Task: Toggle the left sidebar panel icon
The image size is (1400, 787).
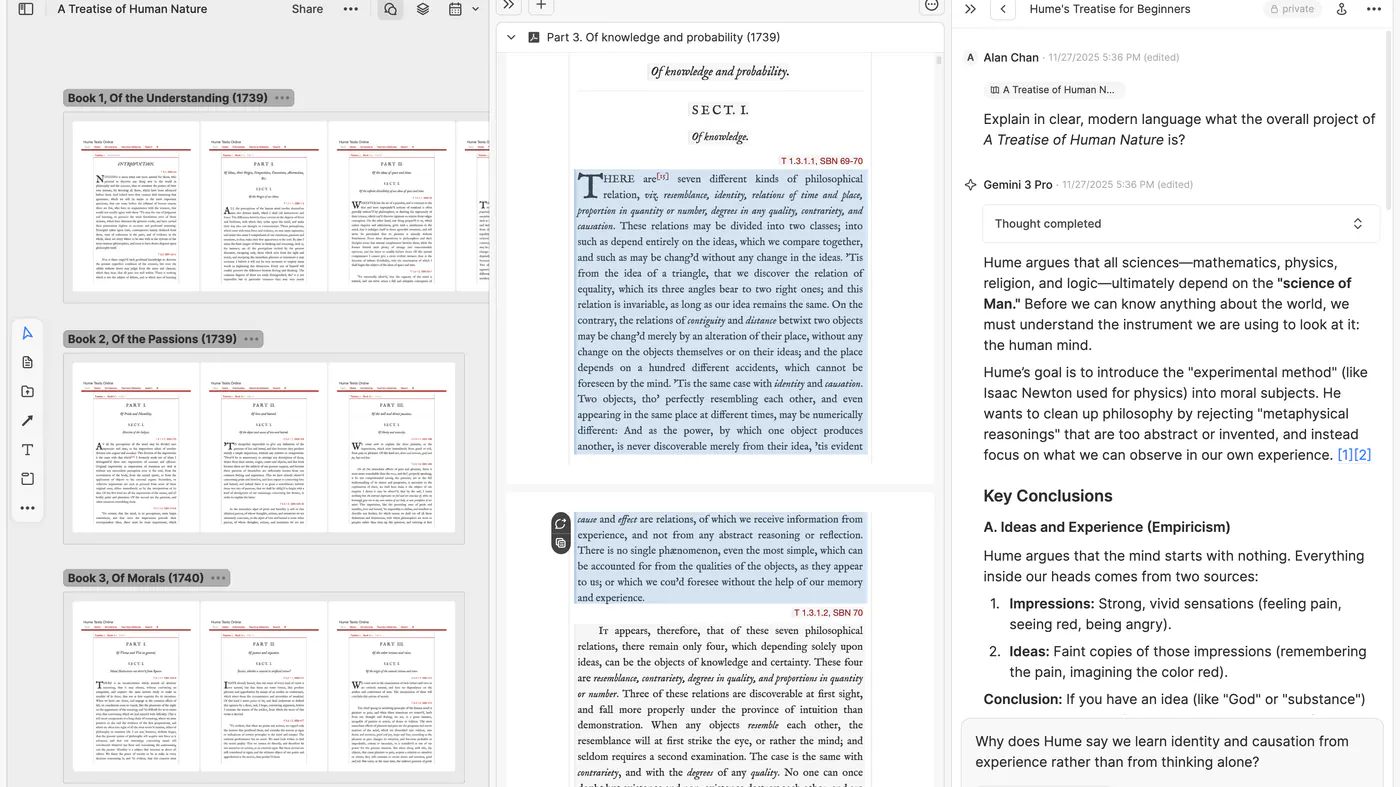Action: [x=26, y=9]
